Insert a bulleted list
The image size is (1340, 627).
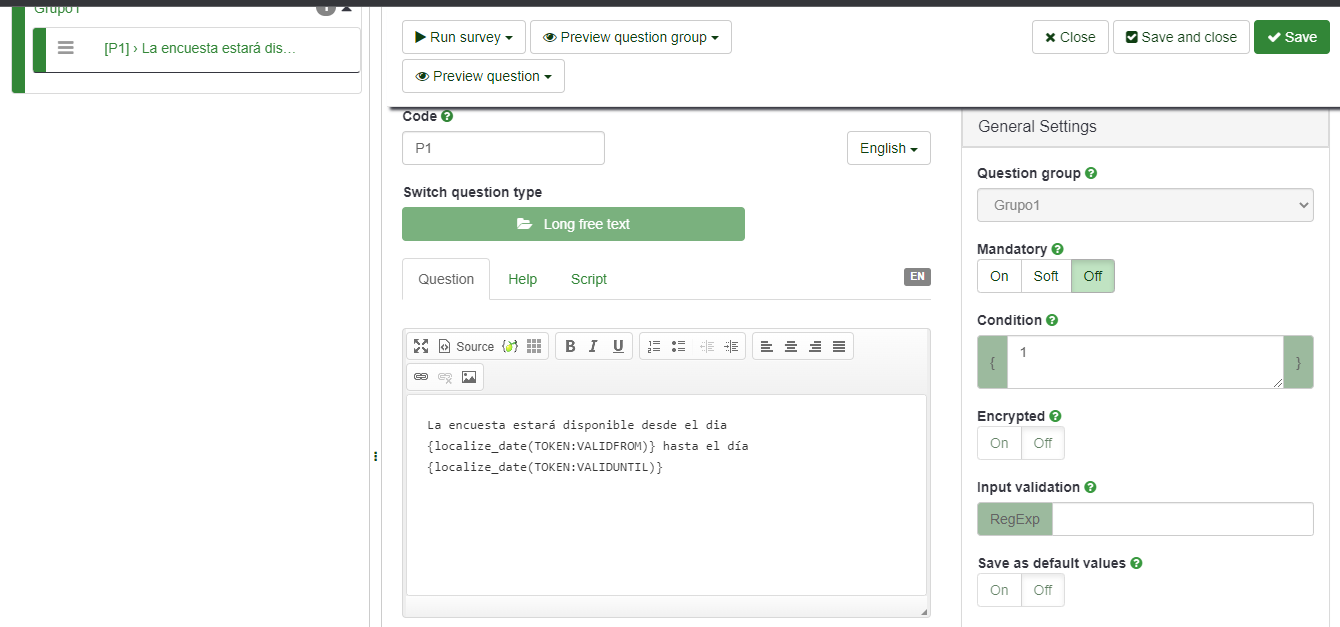point(679,346)
